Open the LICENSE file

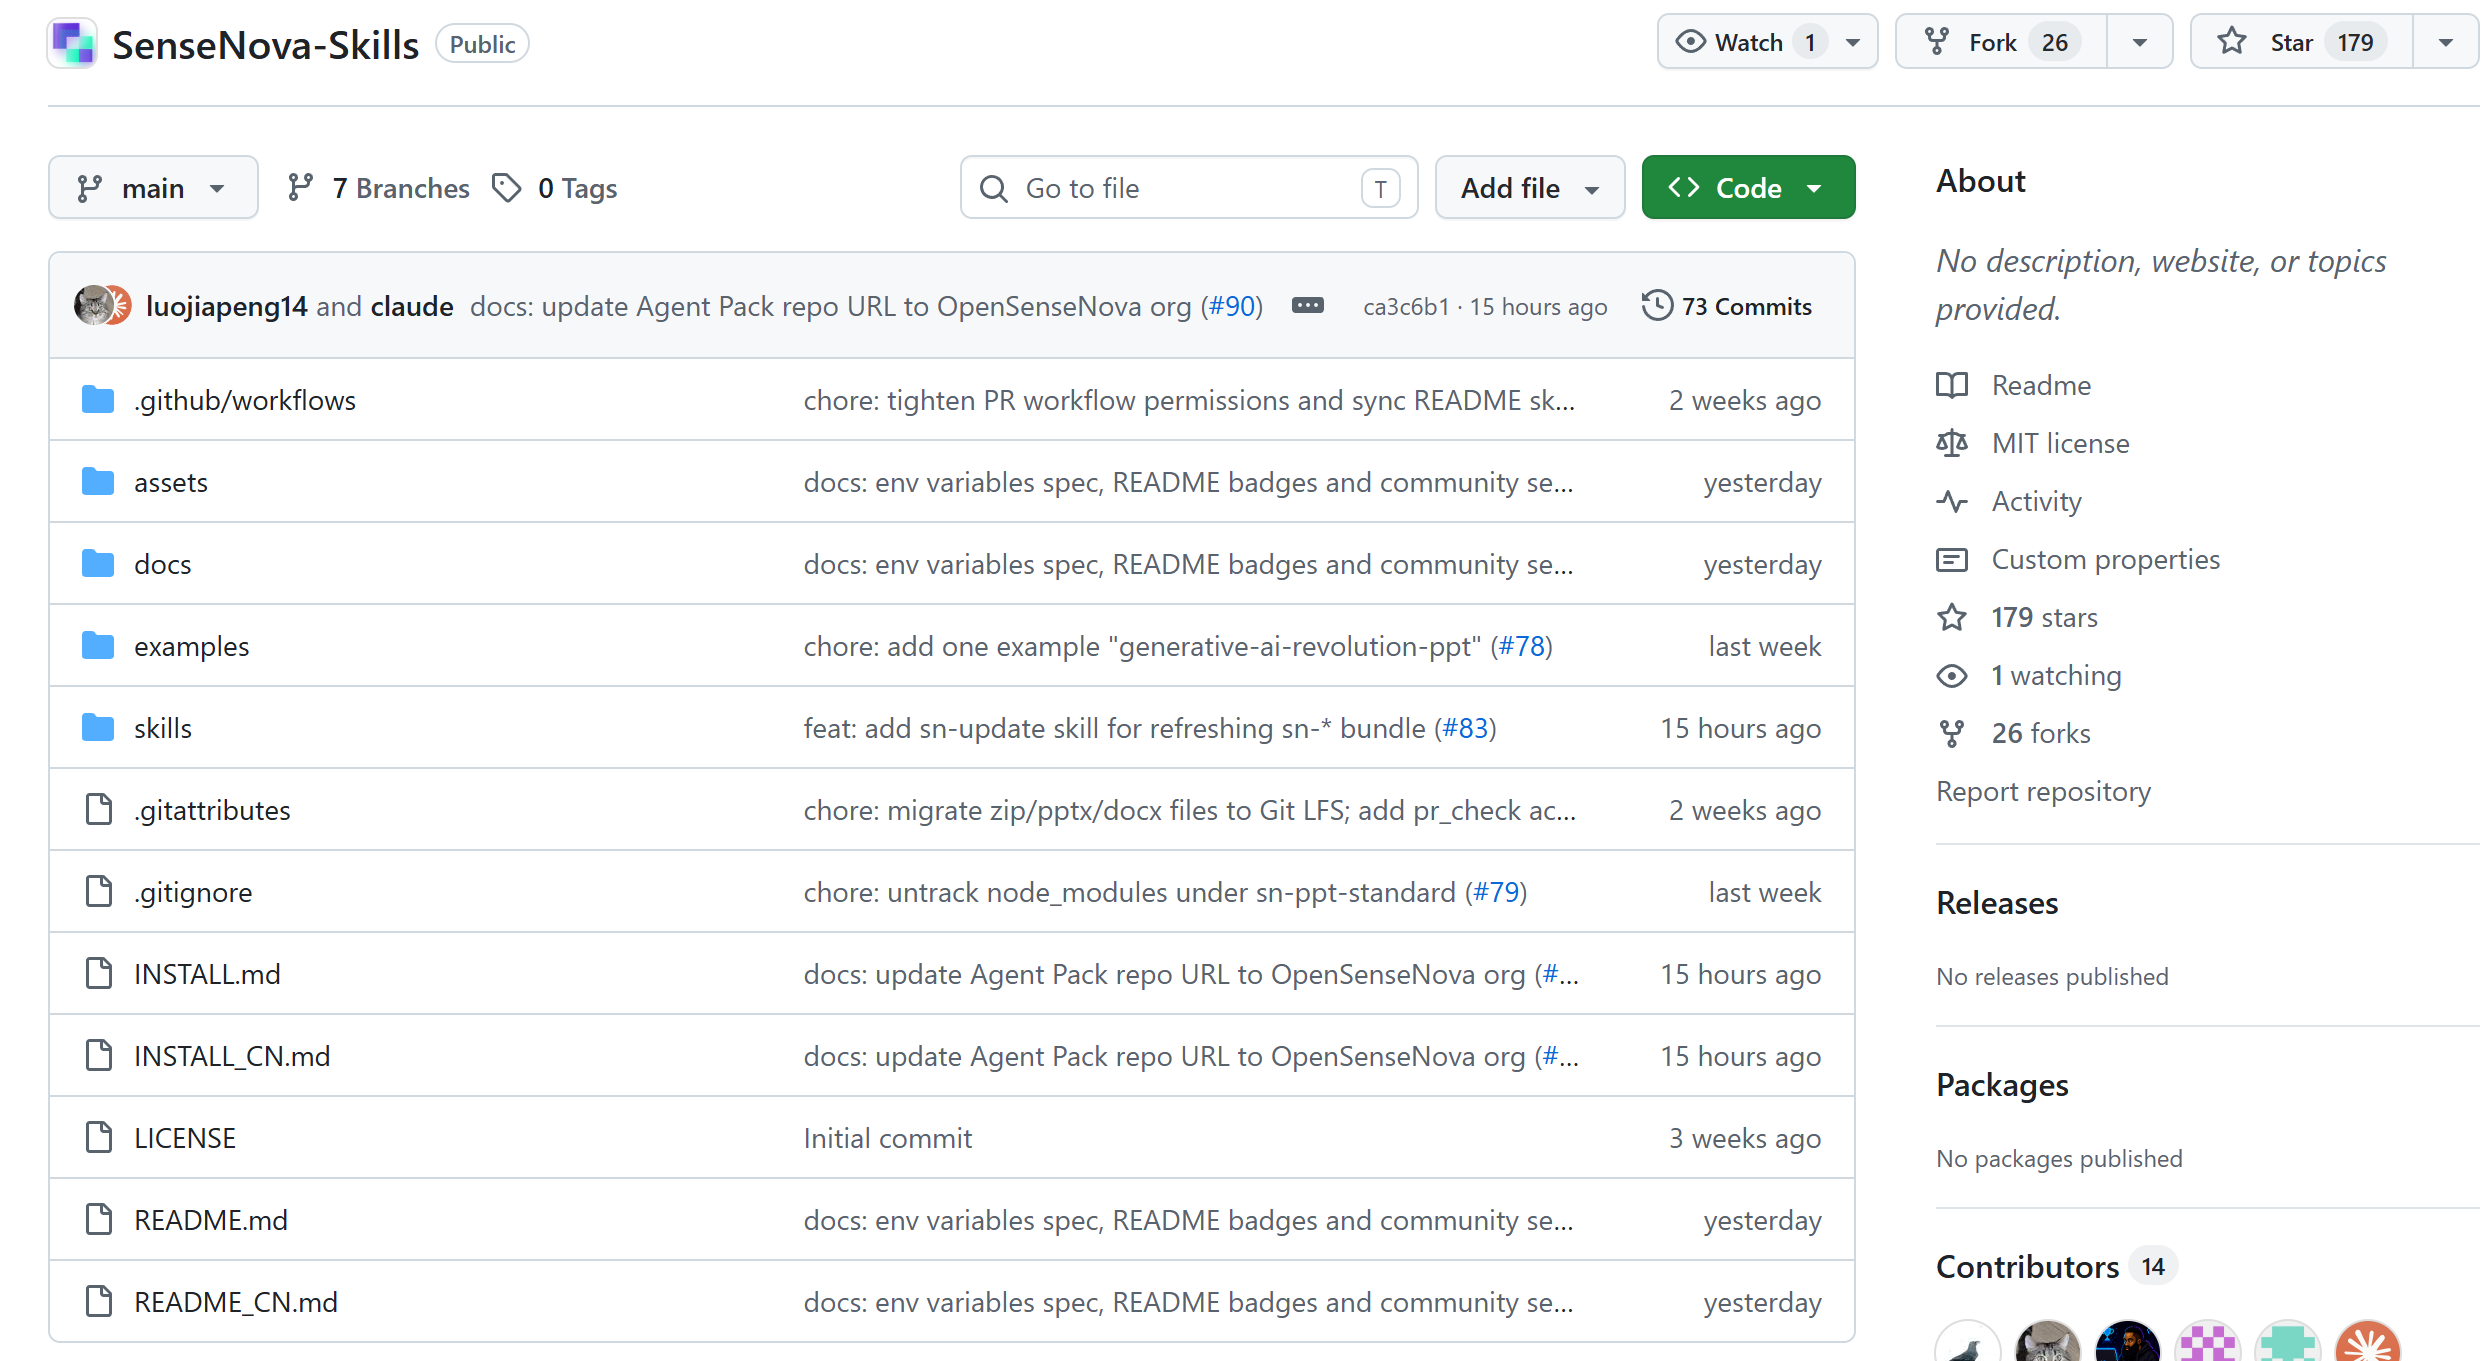pyautogui.click(x=185, y=1138)
